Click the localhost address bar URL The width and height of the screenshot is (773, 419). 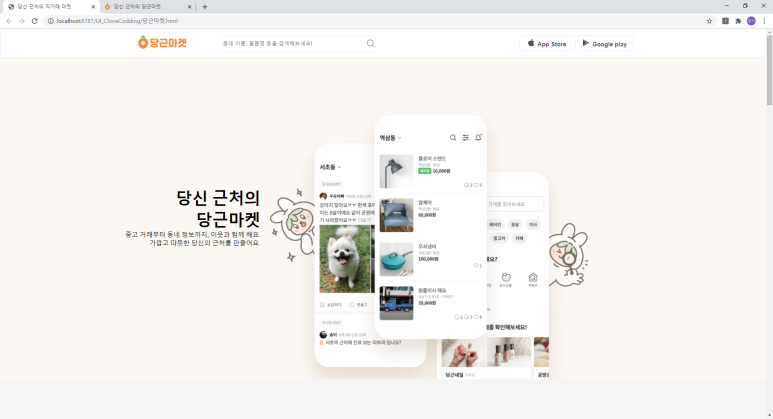[x=117, y=21]
